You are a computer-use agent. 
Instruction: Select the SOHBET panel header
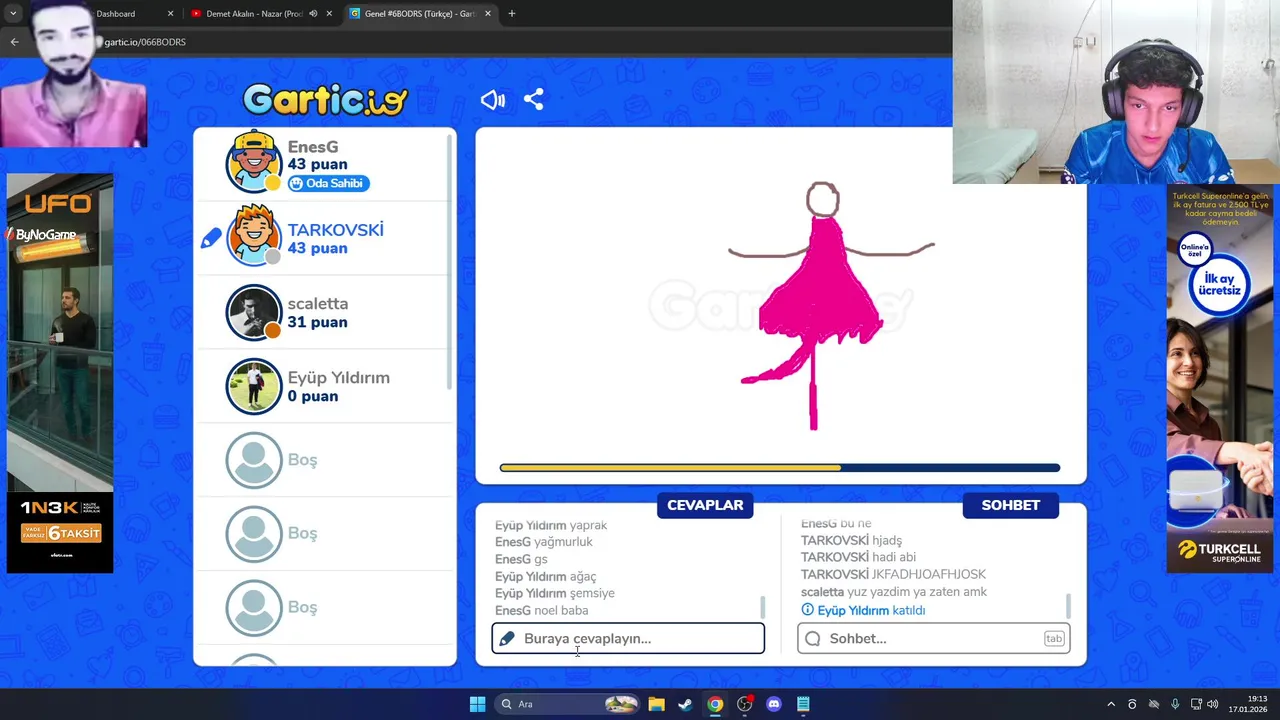coord(1010,505)
